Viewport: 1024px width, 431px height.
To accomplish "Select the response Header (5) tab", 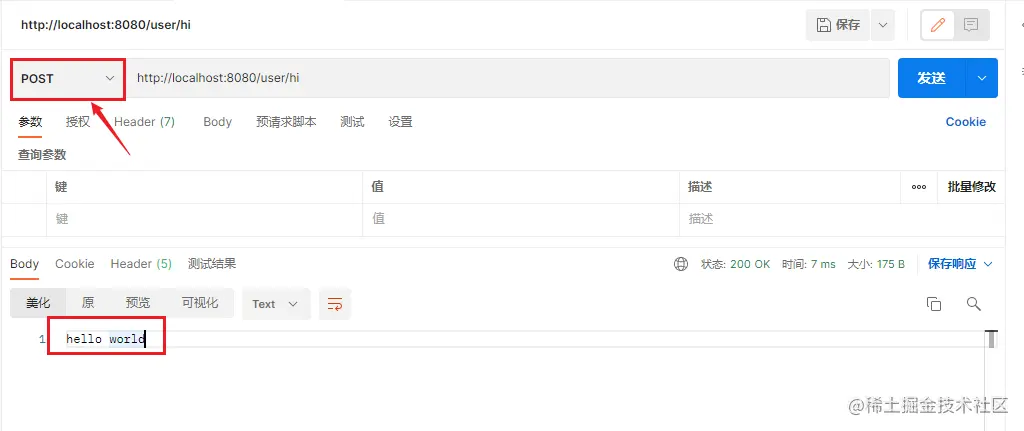I will coord(141,264).
